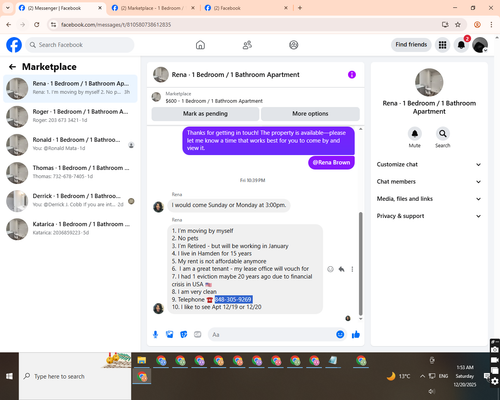Bookmark this page with the star icon
The height and width of the screenshot is (400, 500).
[458, 24]
